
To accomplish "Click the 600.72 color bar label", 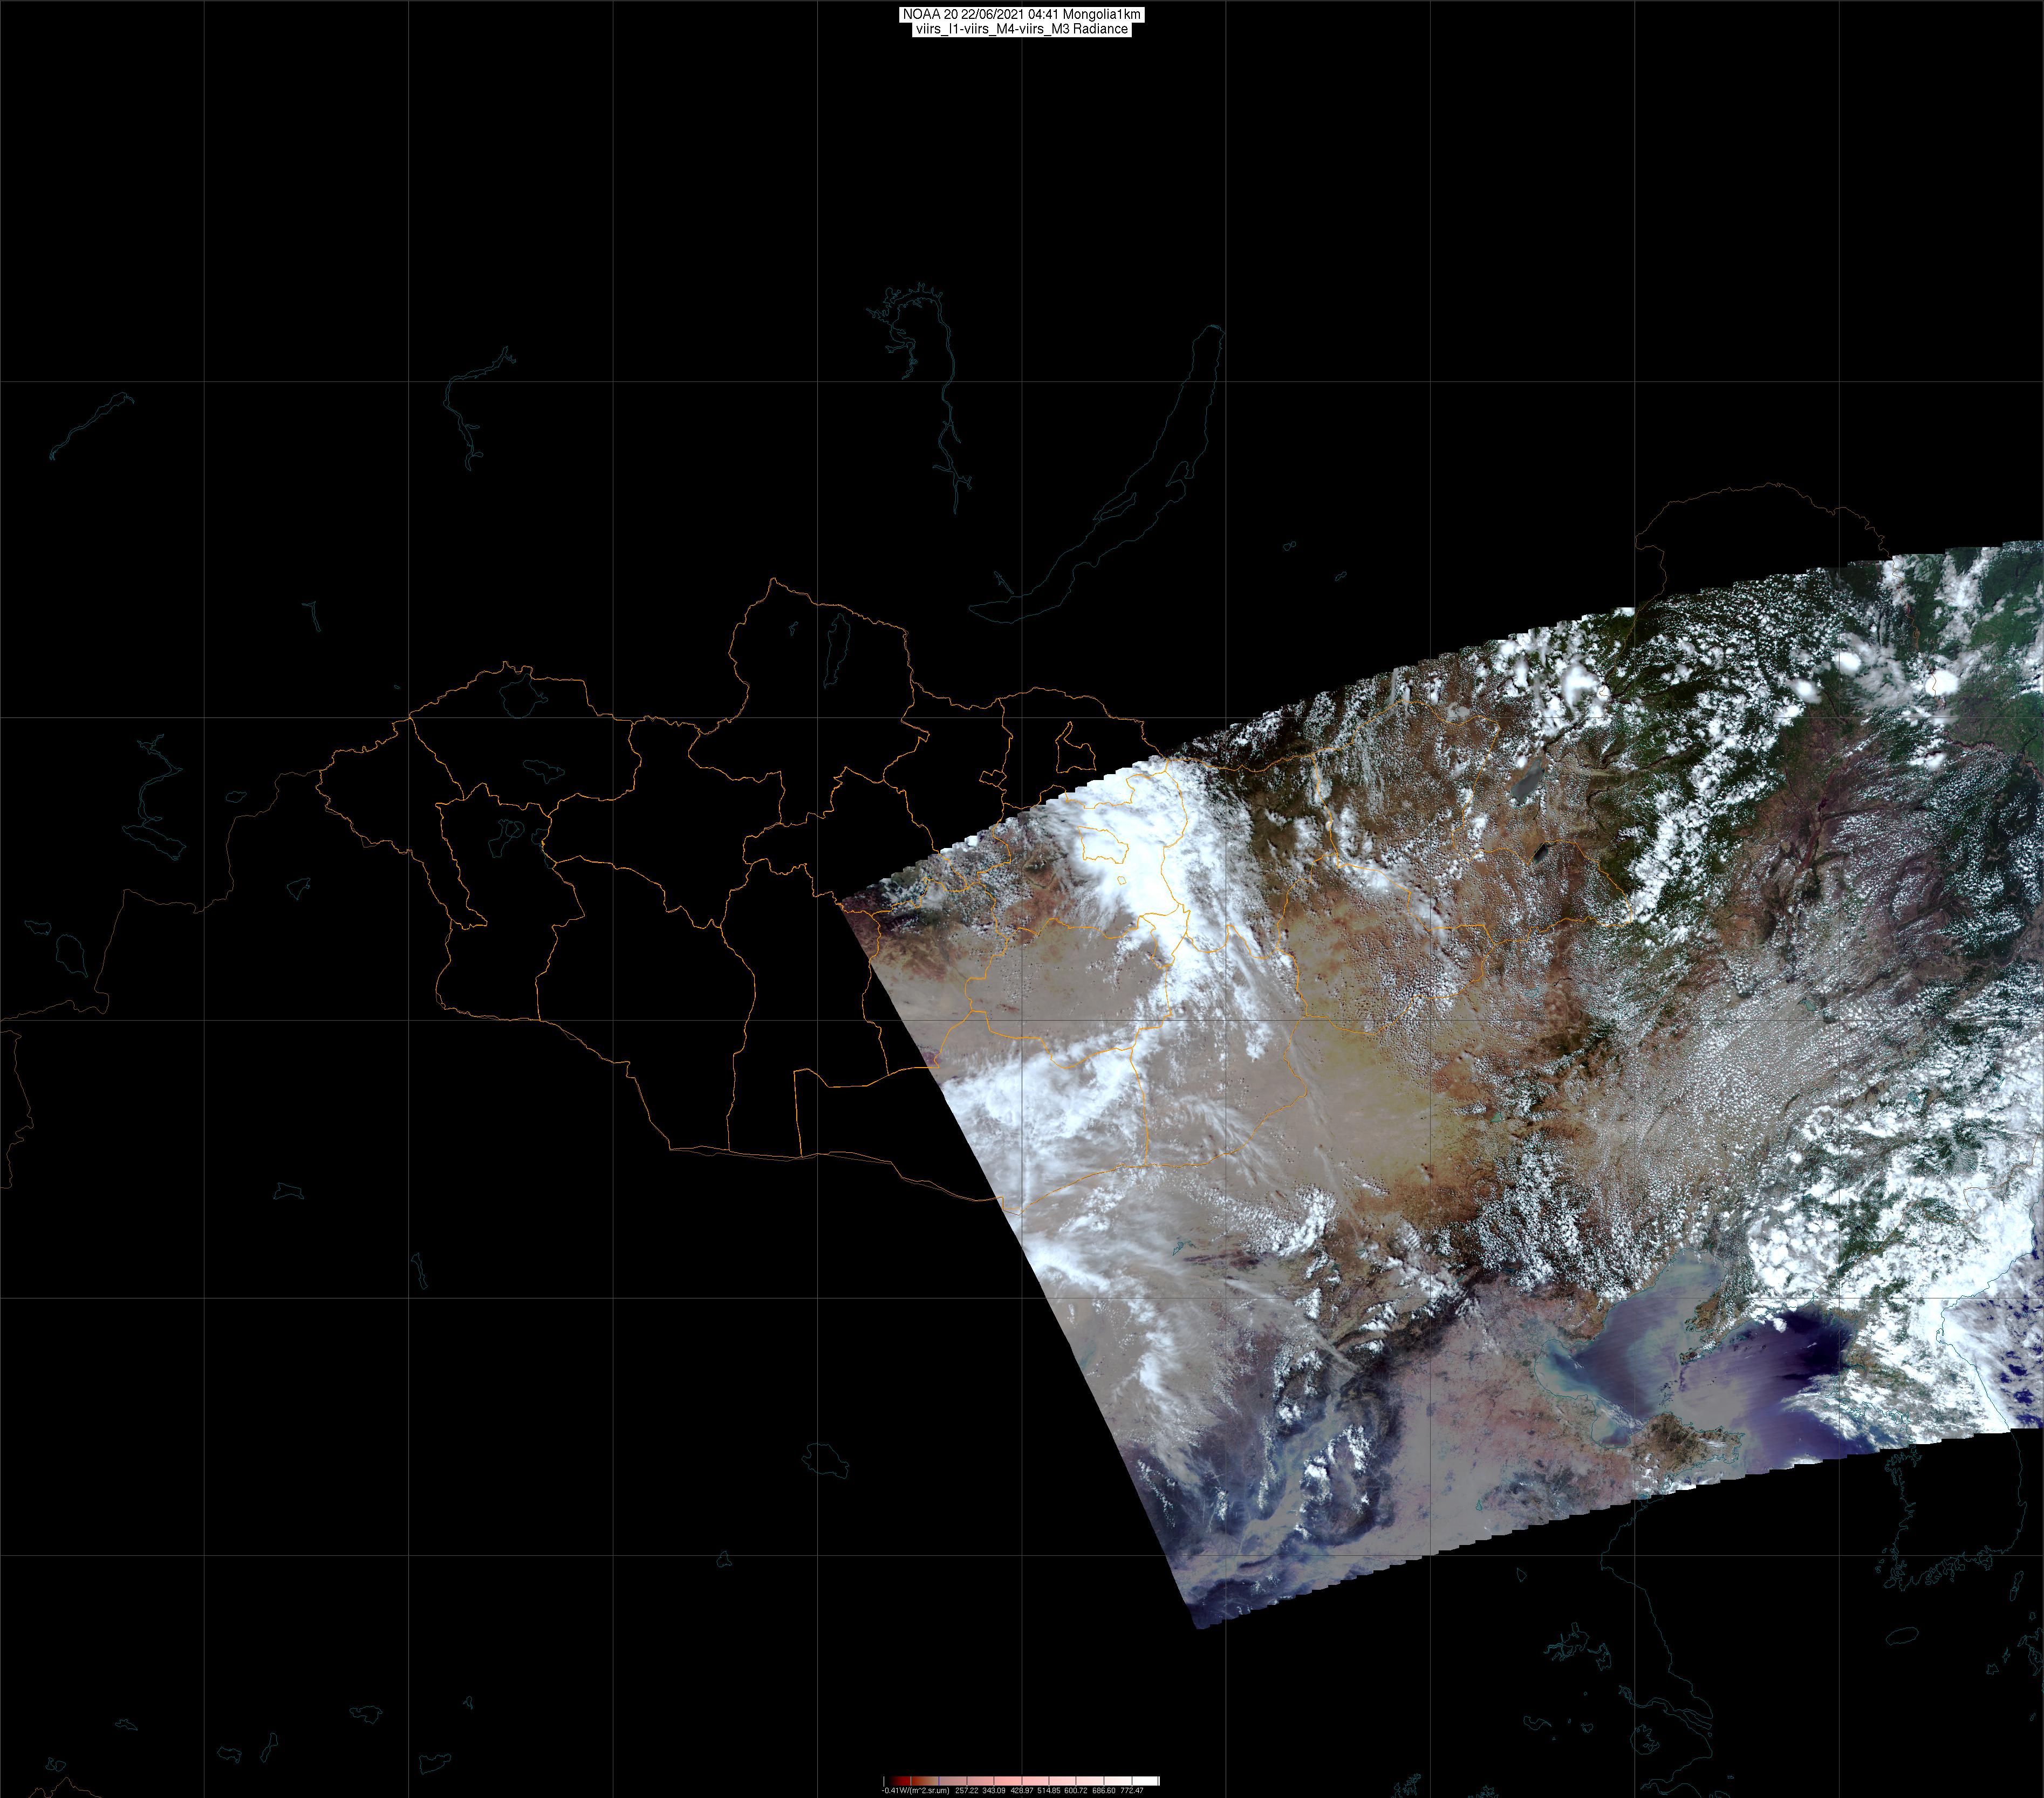I will 1076,1791.
